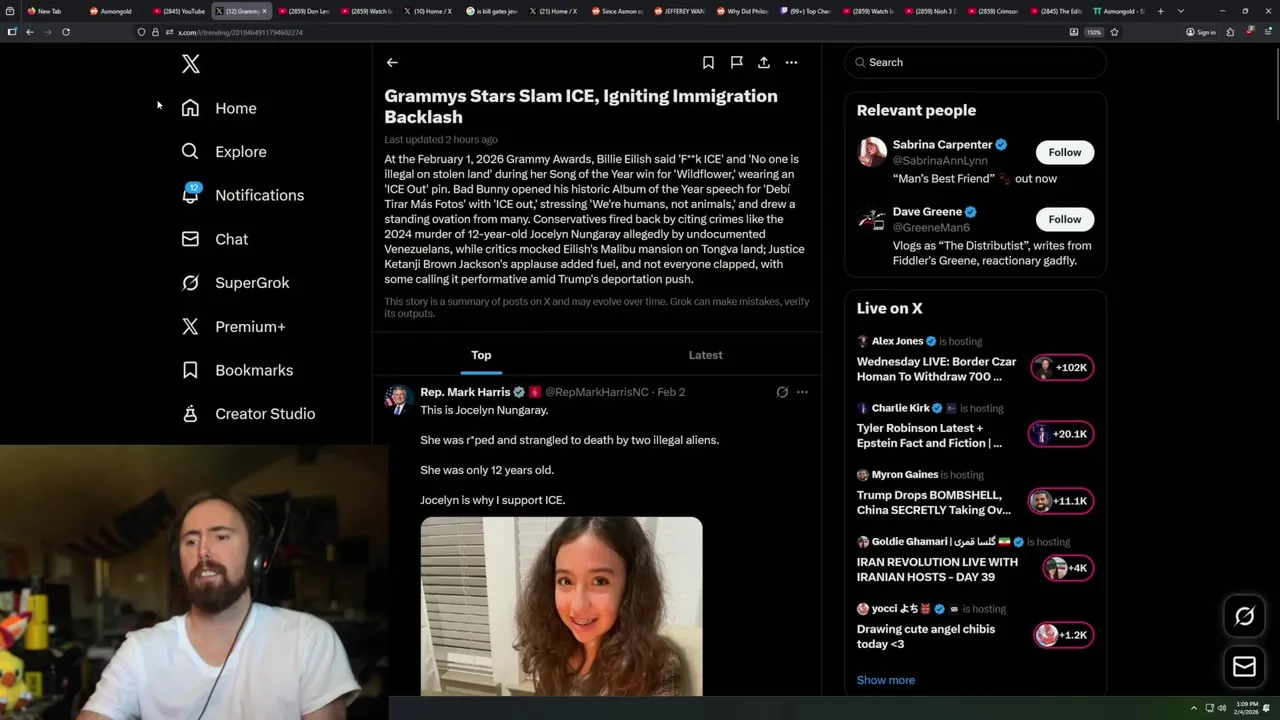Open 'Trump Drops BOMBSHELL' broadcast title
Screen dimensions: 1280x720
934,502
